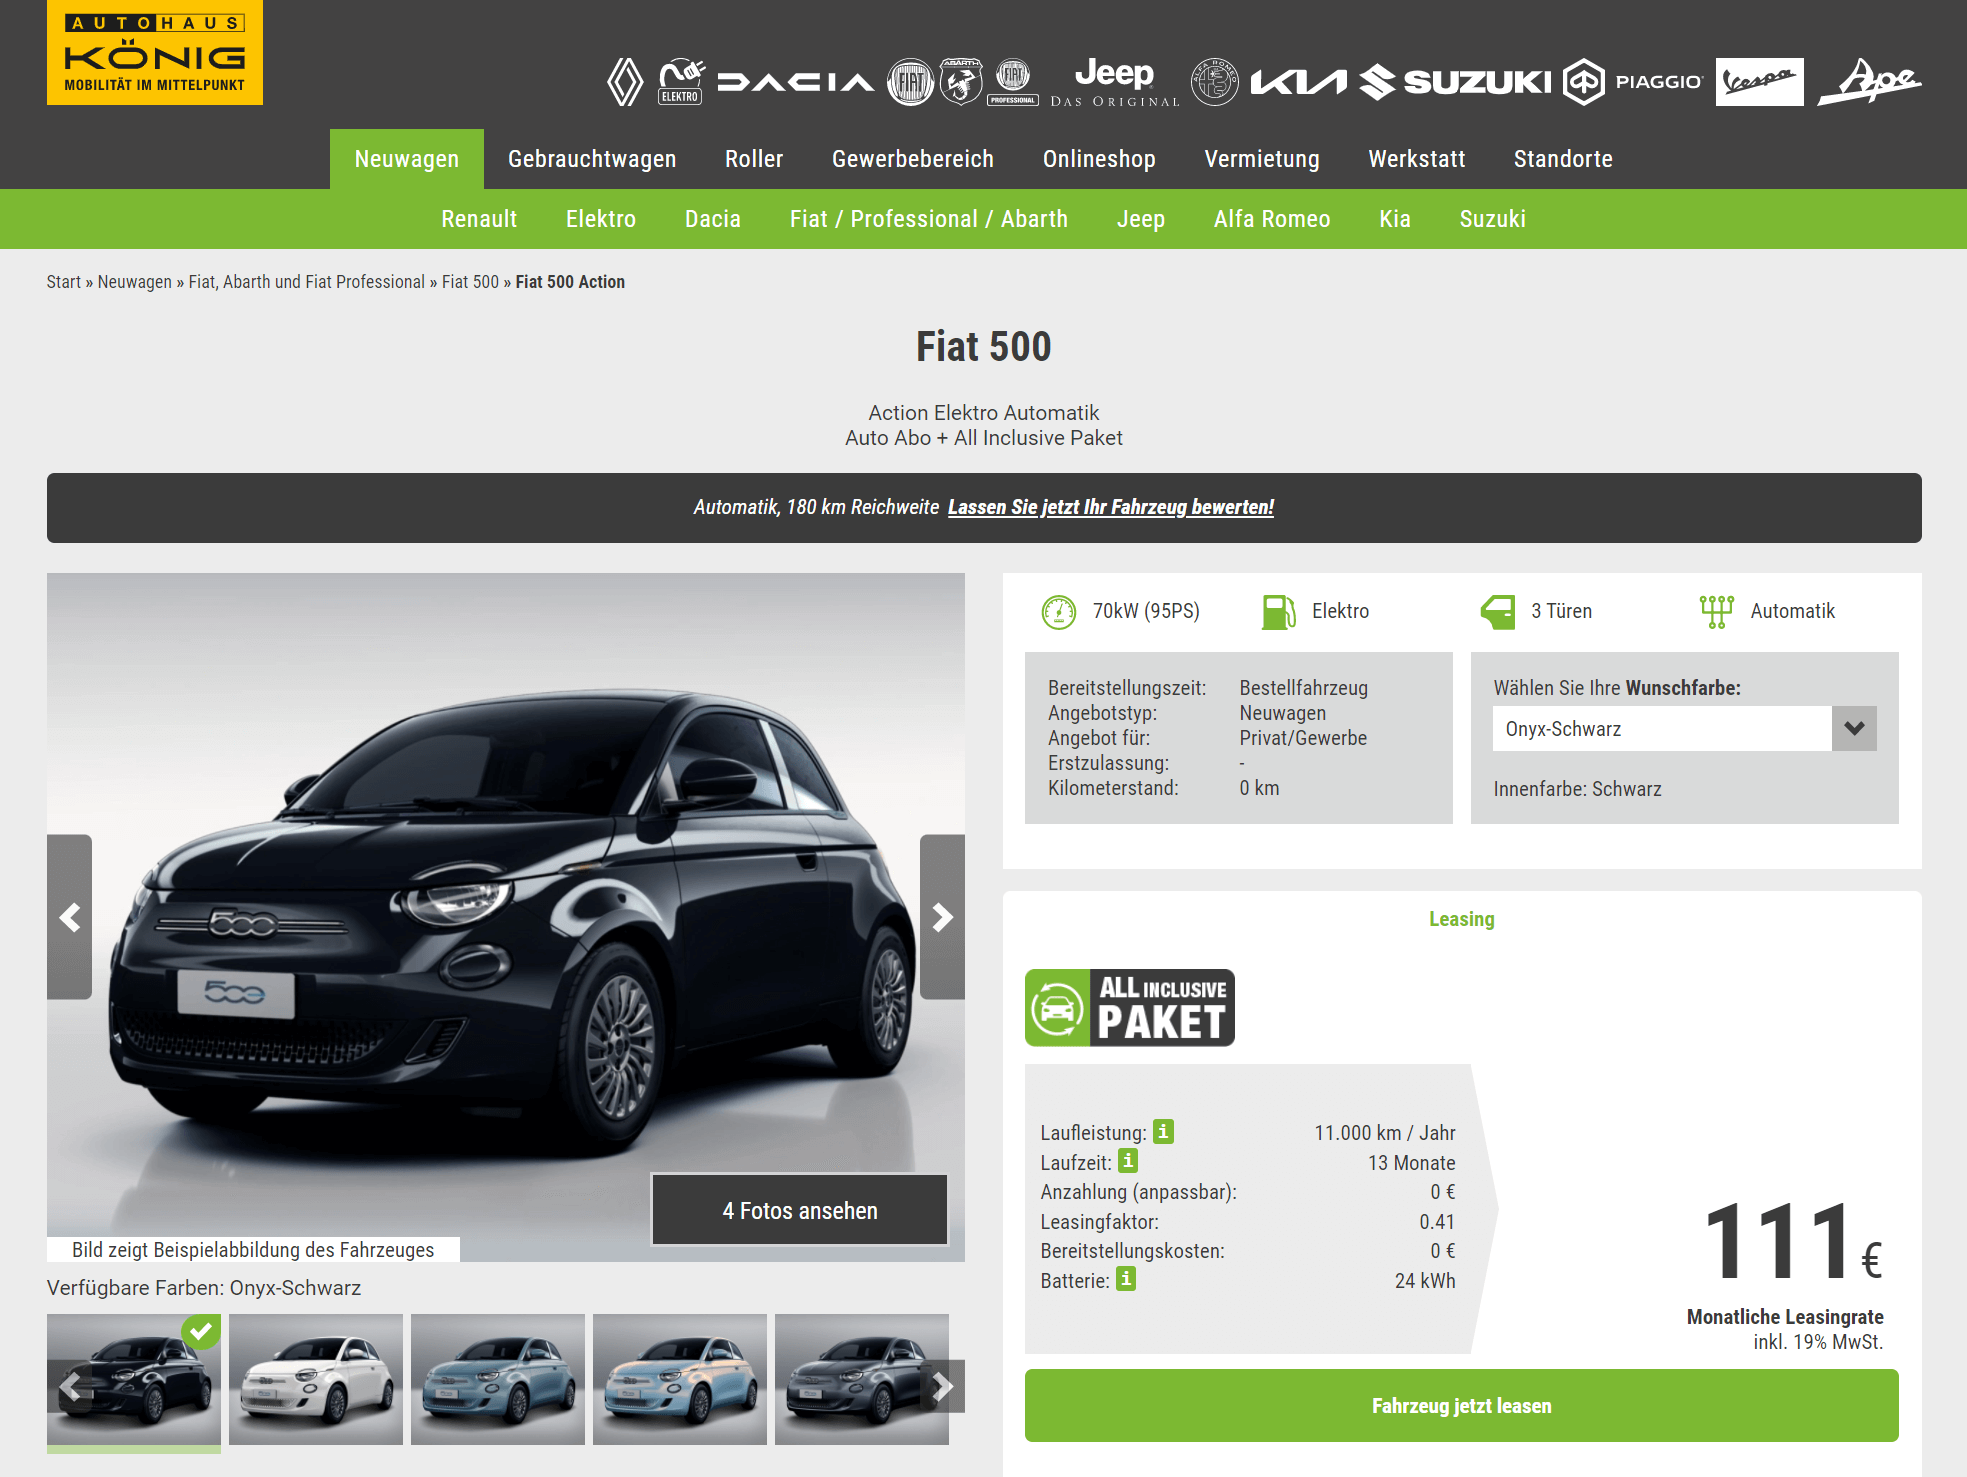This screenshot has width=1967, height=1477.
Task: Click the Vespa brand logo
Action: (1760, 82)
